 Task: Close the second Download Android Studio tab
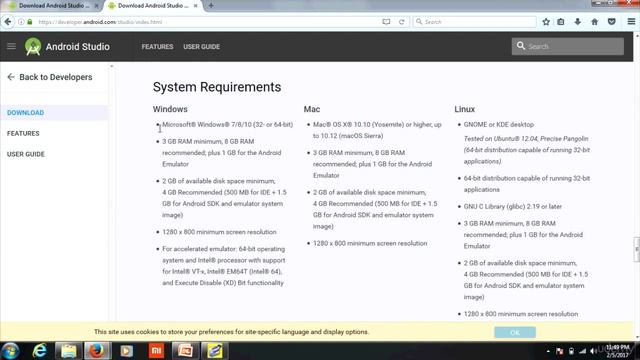(x=196, y=6)
